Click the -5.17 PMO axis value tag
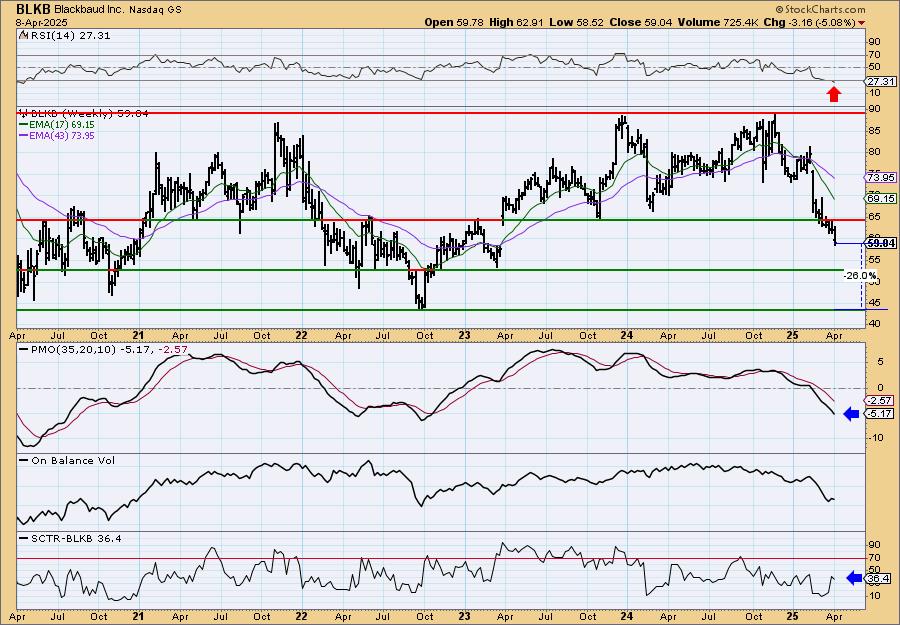The height and width of the screenshot is (625, 900). click(x=880, y=413)
